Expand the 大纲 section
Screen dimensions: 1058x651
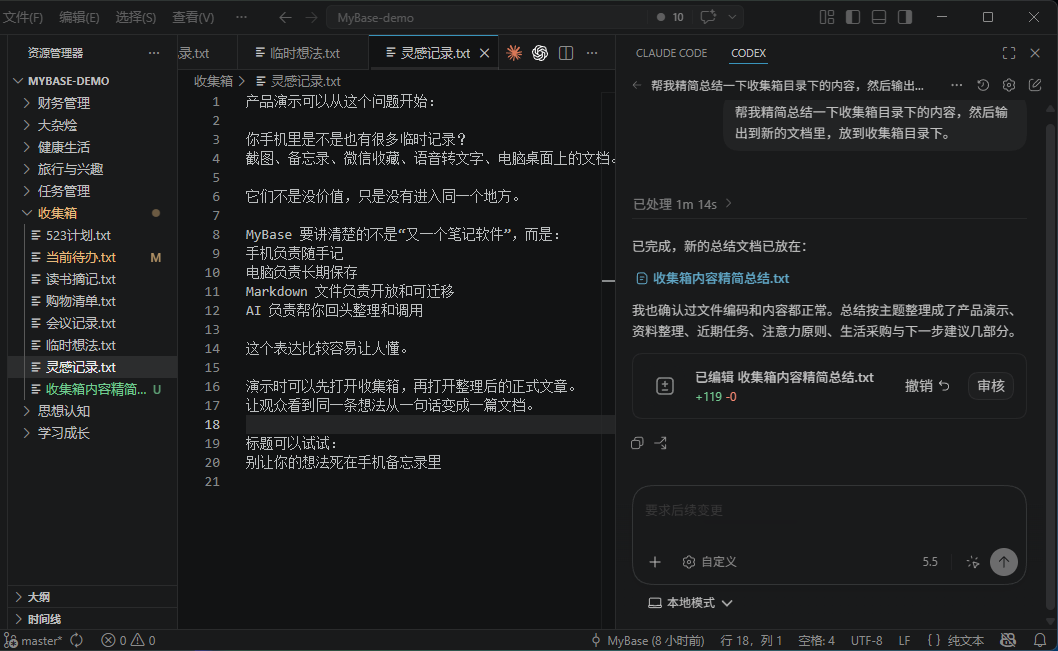click(92, 597)
